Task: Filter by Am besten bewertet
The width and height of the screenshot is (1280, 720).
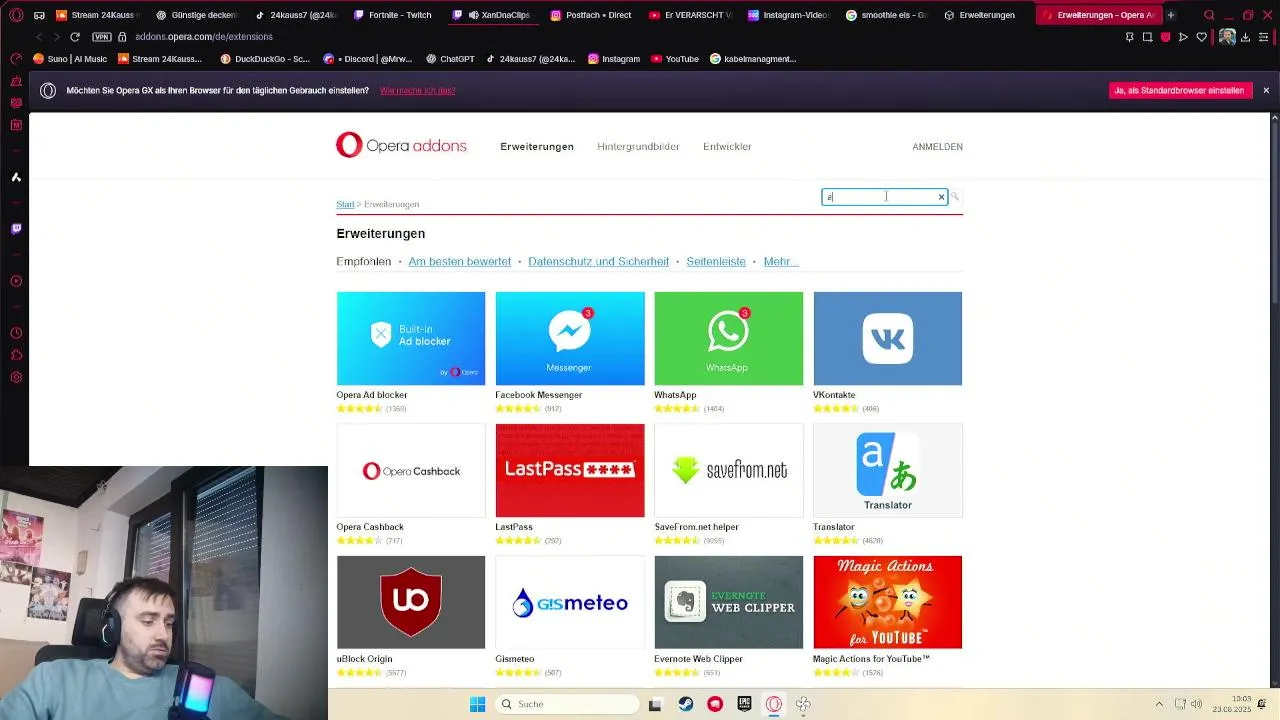Action: [x=460, y=262]
